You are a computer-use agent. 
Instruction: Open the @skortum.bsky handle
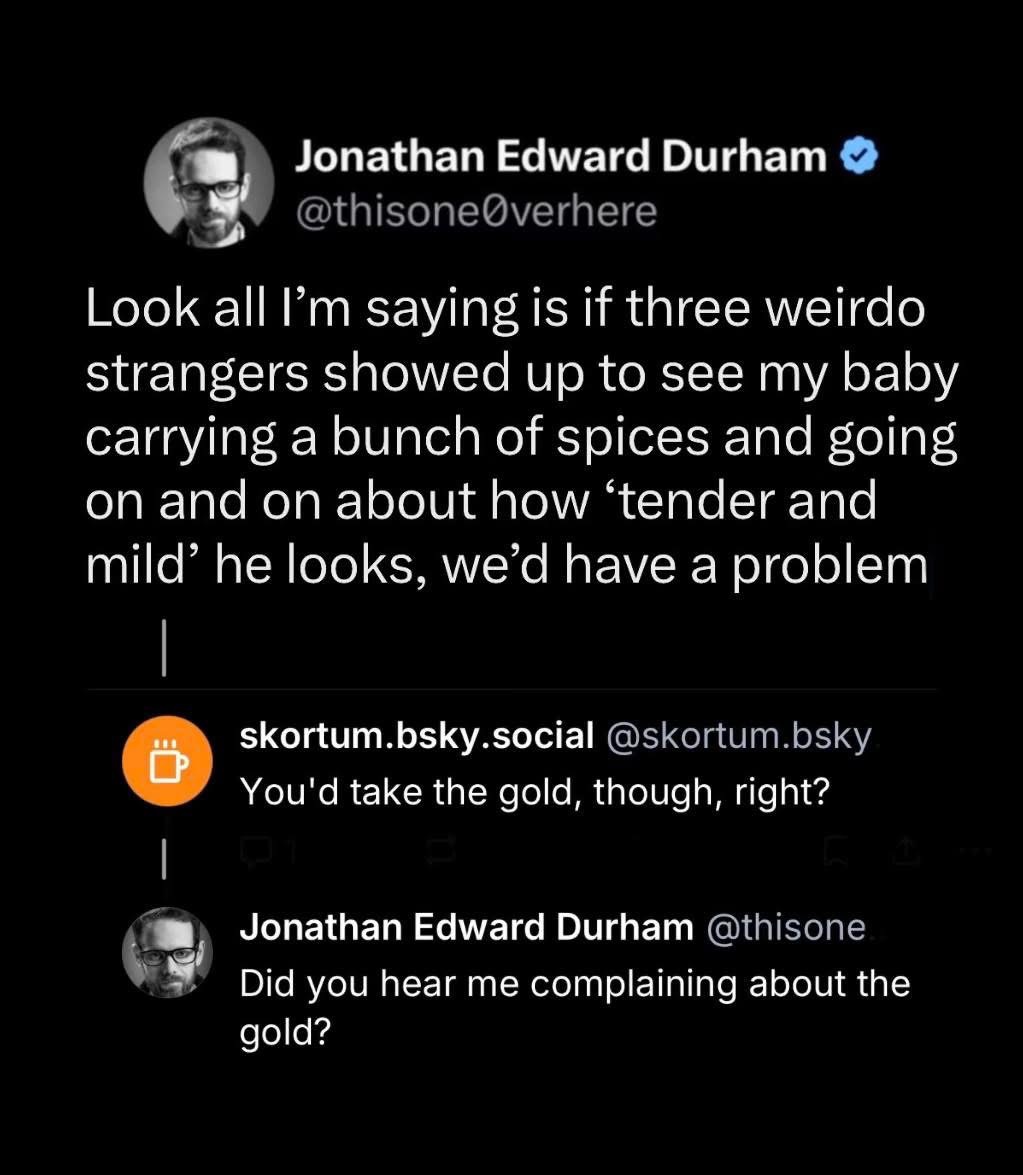click(x=738, y=735)
